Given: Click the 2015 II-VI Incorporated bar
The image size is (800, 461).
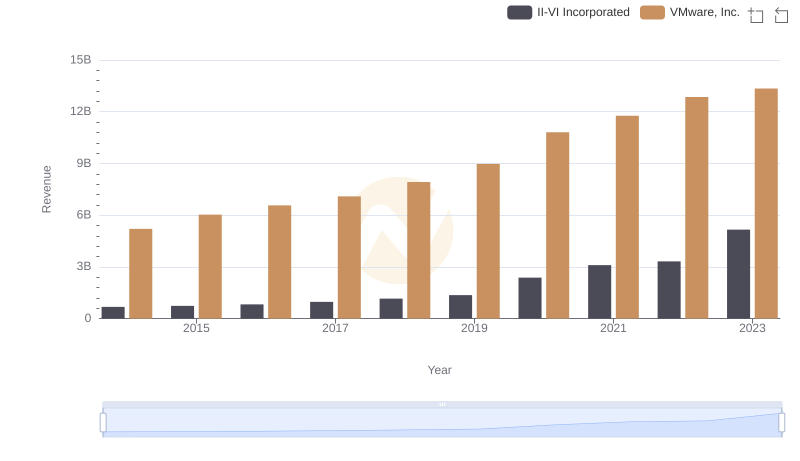Looking at the screenshot, I should (183, 312).
